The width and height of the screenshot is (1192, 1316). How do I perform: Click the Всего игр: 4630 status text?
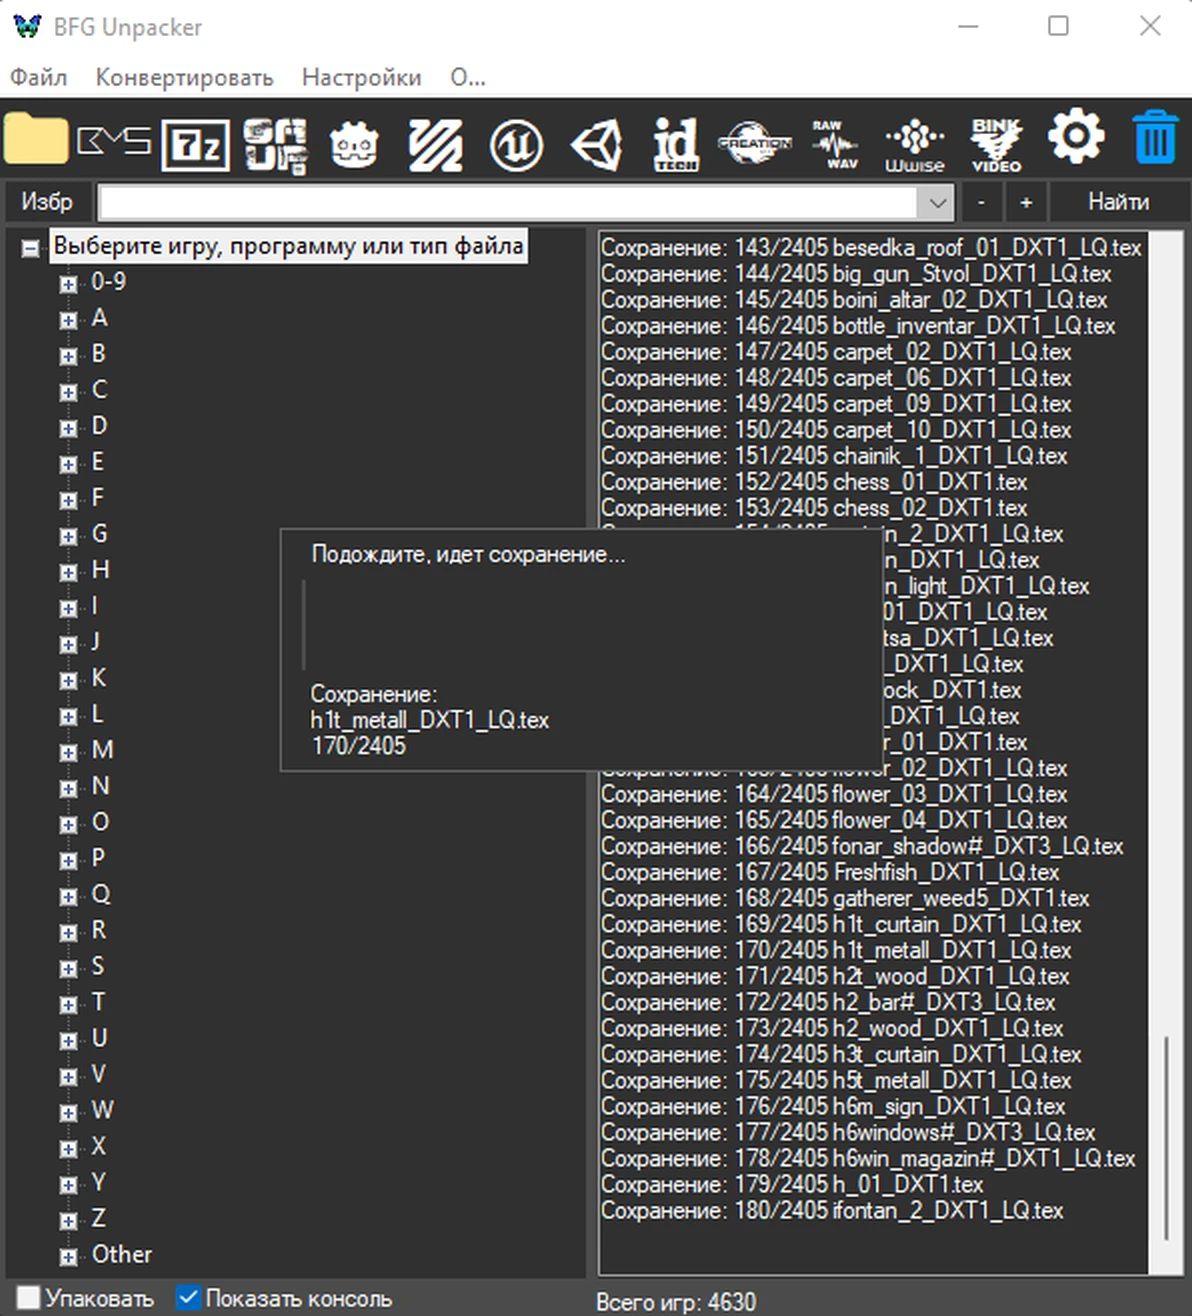[x=676, y=1302]
